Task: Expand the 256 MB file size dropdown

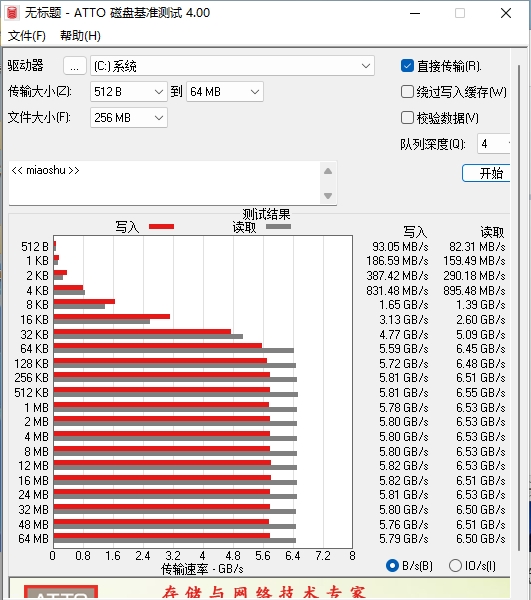Action: click(129, 117)
